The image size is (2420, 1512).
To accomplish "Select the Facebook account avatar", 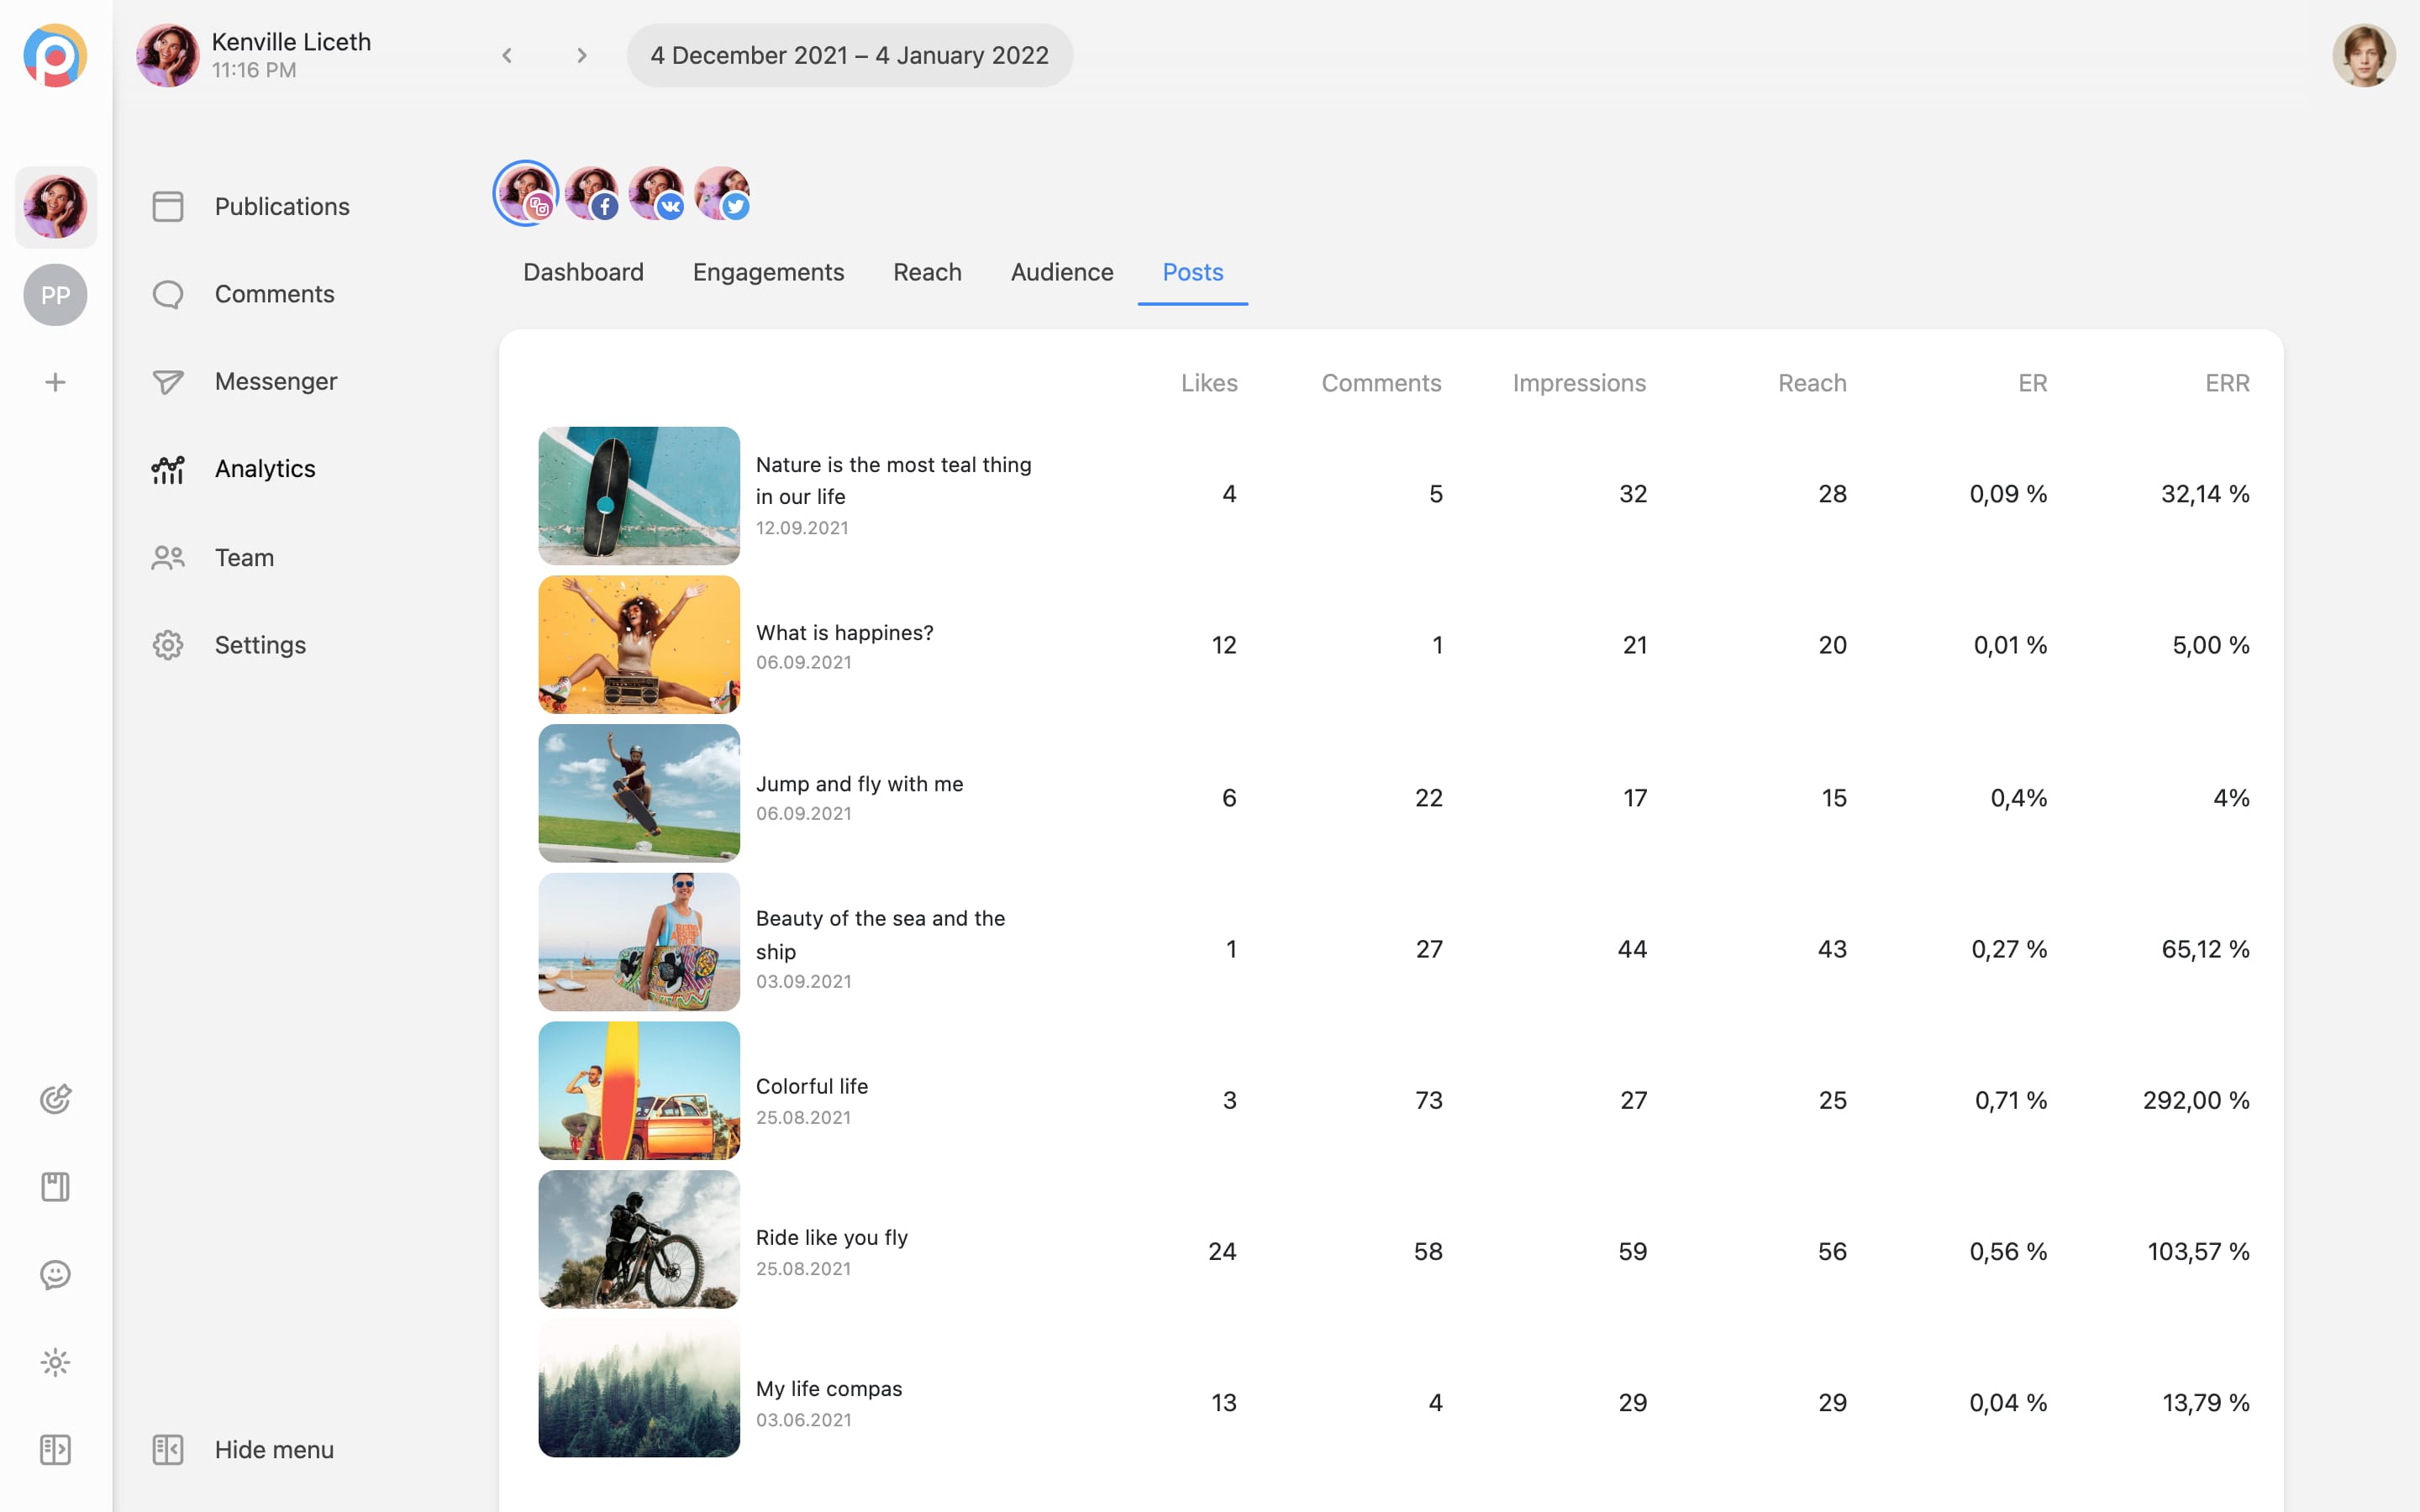I will pos(592,193).
